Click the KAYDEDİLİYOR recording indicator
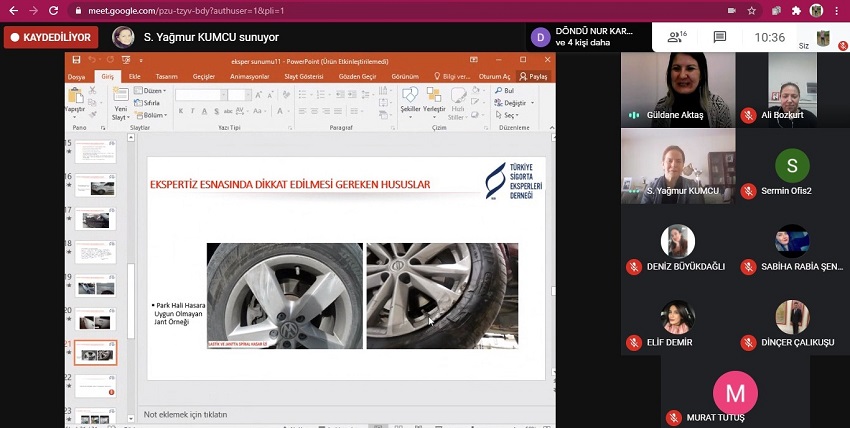Screen dimensions: 850x428 tap(50, 37)
